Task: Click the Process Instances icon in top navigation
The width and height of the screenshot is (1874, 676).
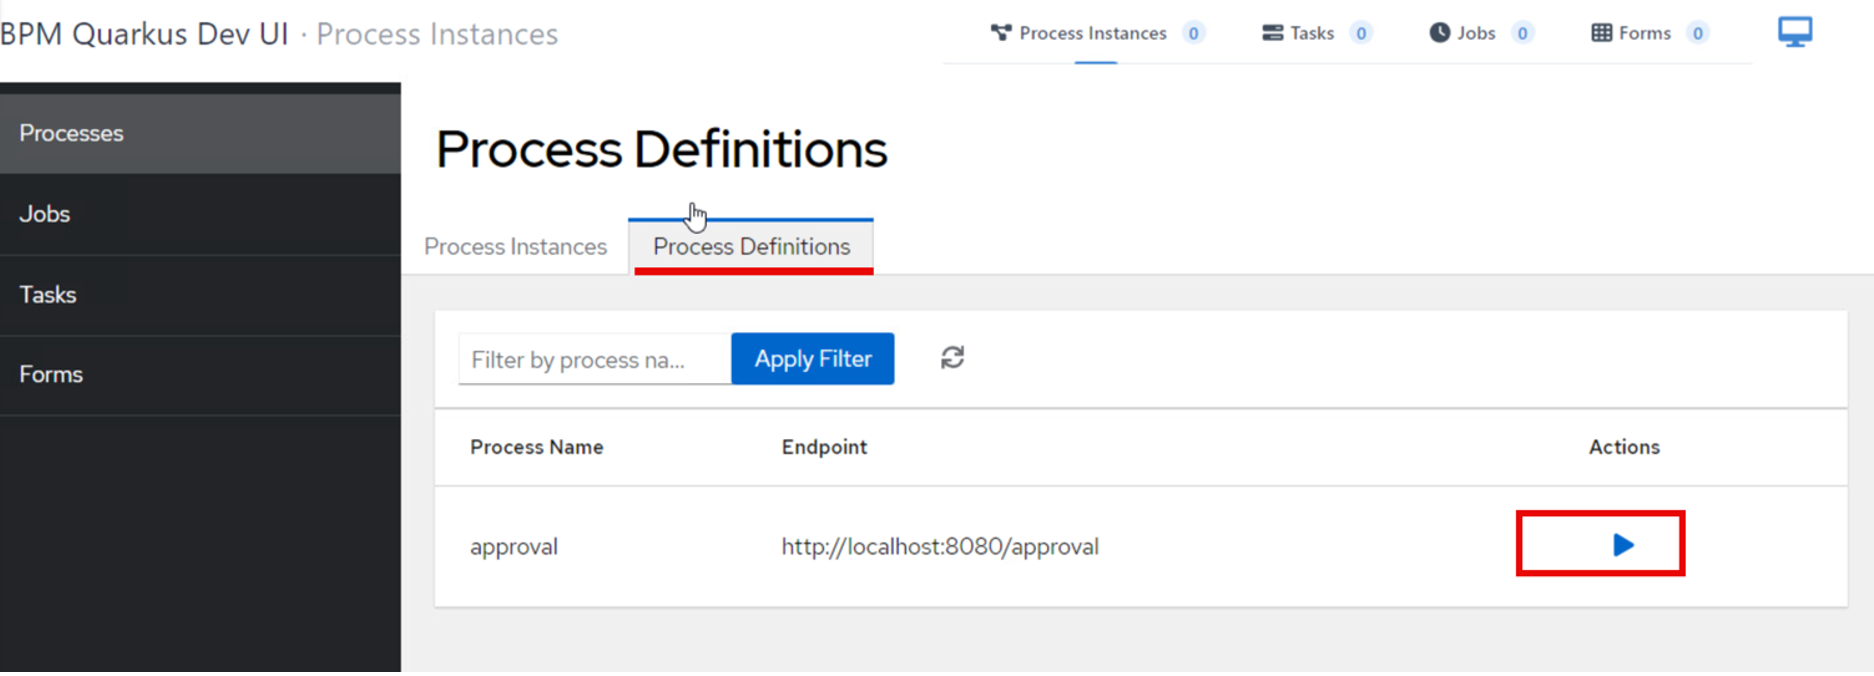Action: (1000, 33)
